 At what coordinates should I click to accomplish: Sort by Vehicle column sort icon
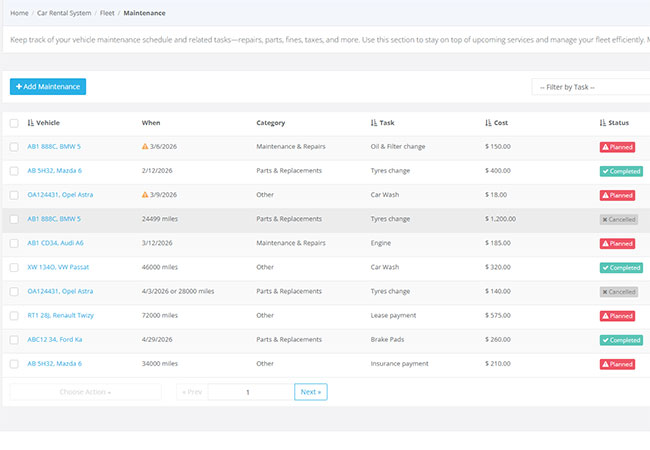point(30,123)
